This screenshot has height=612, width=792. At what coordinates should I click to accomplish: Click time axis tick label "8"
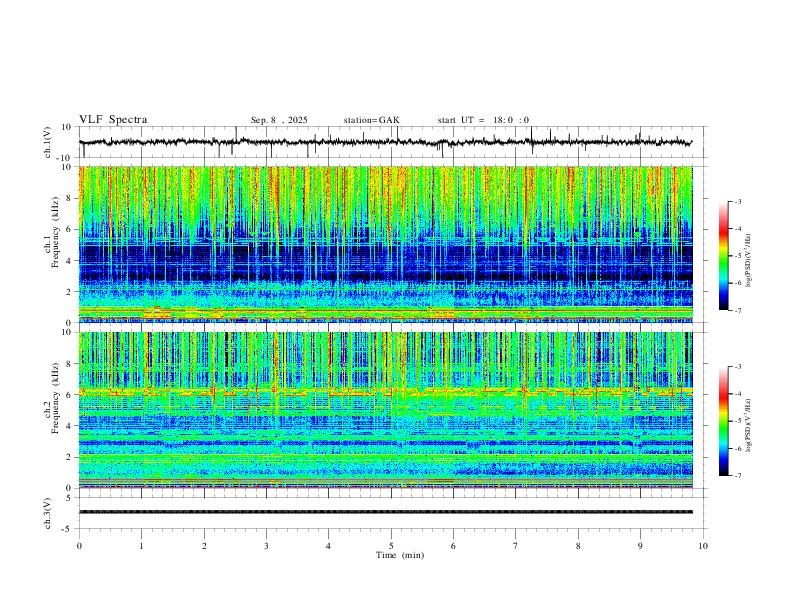tap(578, 546)
